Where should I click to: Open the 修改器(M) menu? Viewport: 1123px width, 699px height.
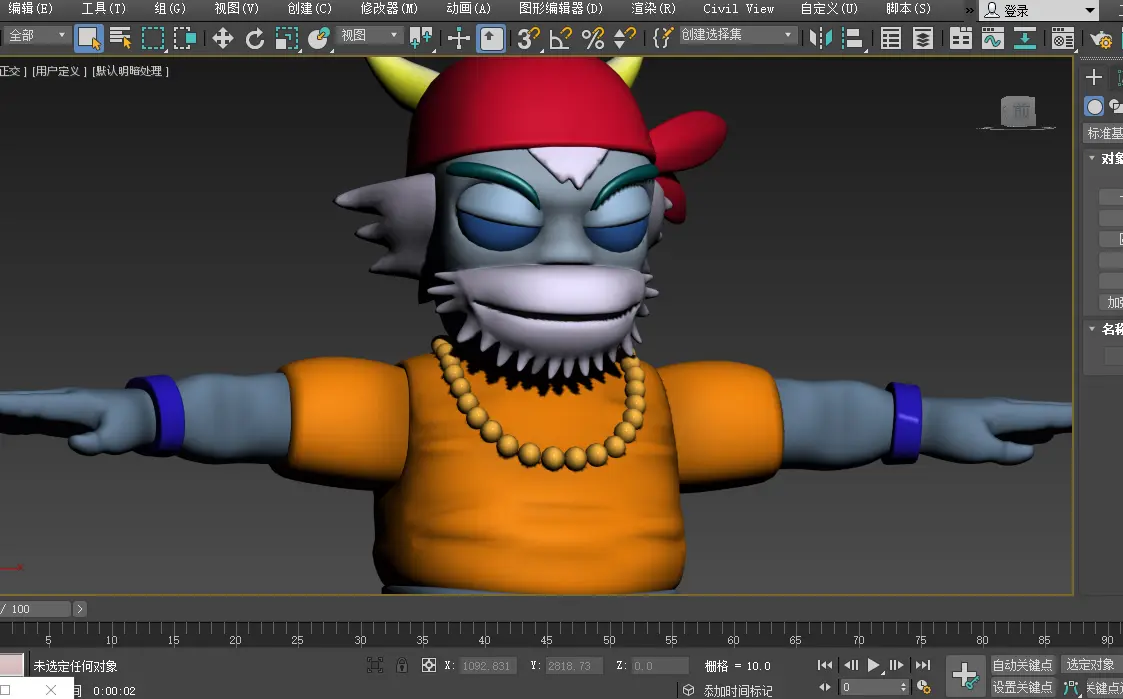[x=389, y=9]
